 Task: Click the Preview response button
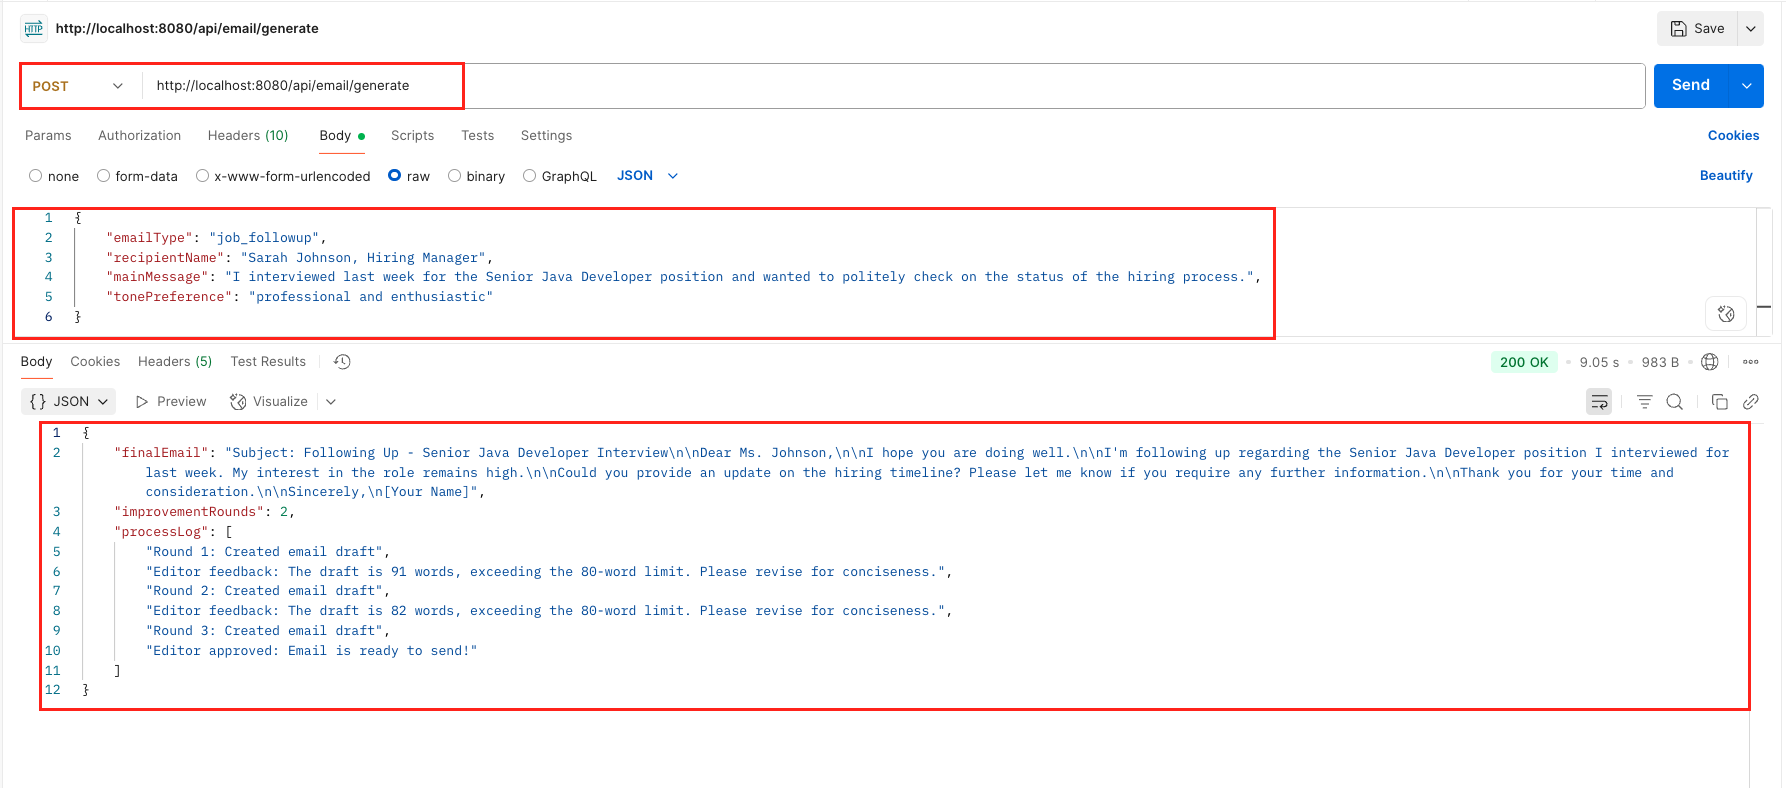click(x=171, y=402)
